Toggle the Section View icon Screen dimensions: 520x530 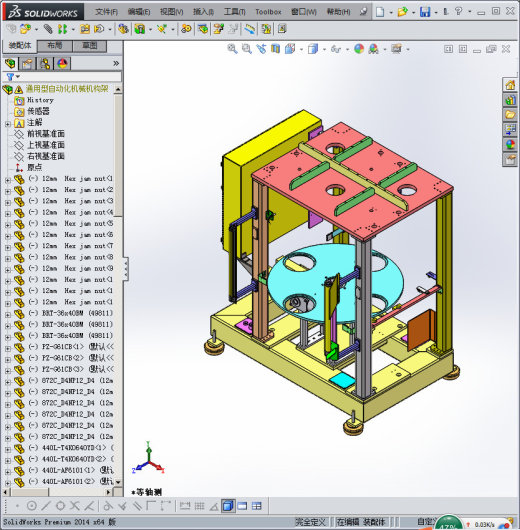point(276,49)
